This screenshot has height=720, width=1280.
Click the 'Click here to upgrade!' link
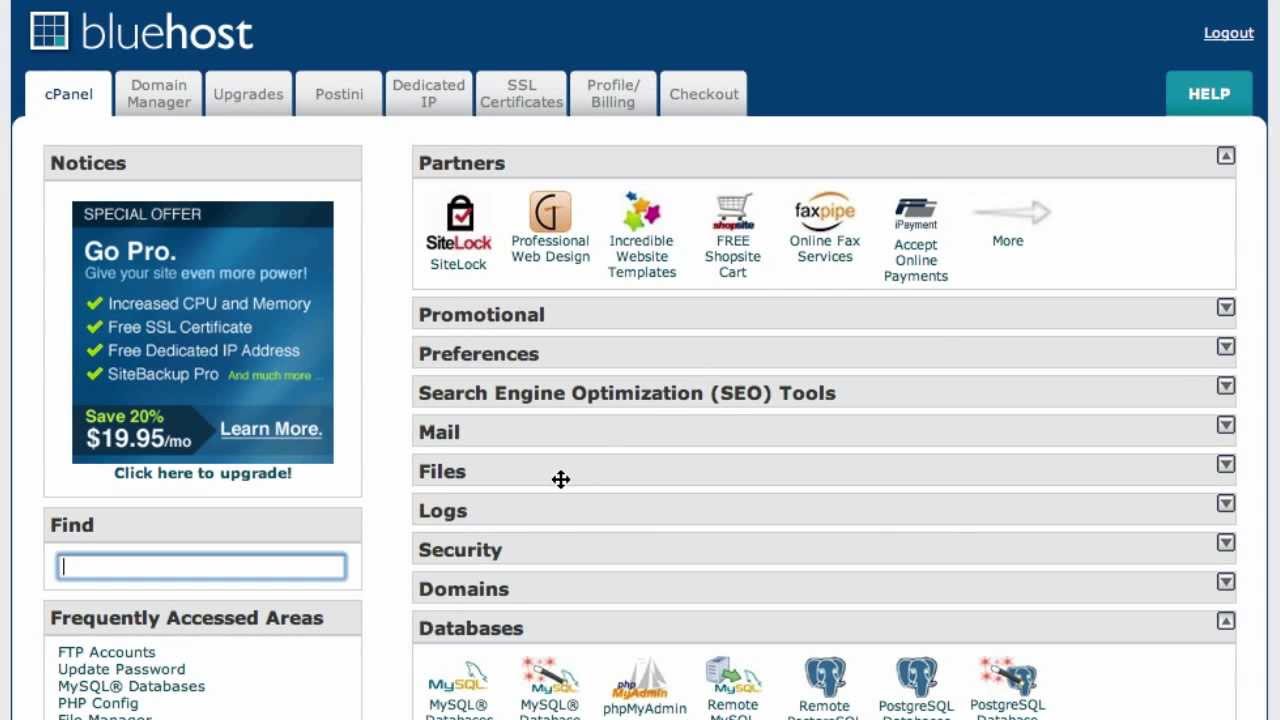pyautogui.click(x=203, y=473)
